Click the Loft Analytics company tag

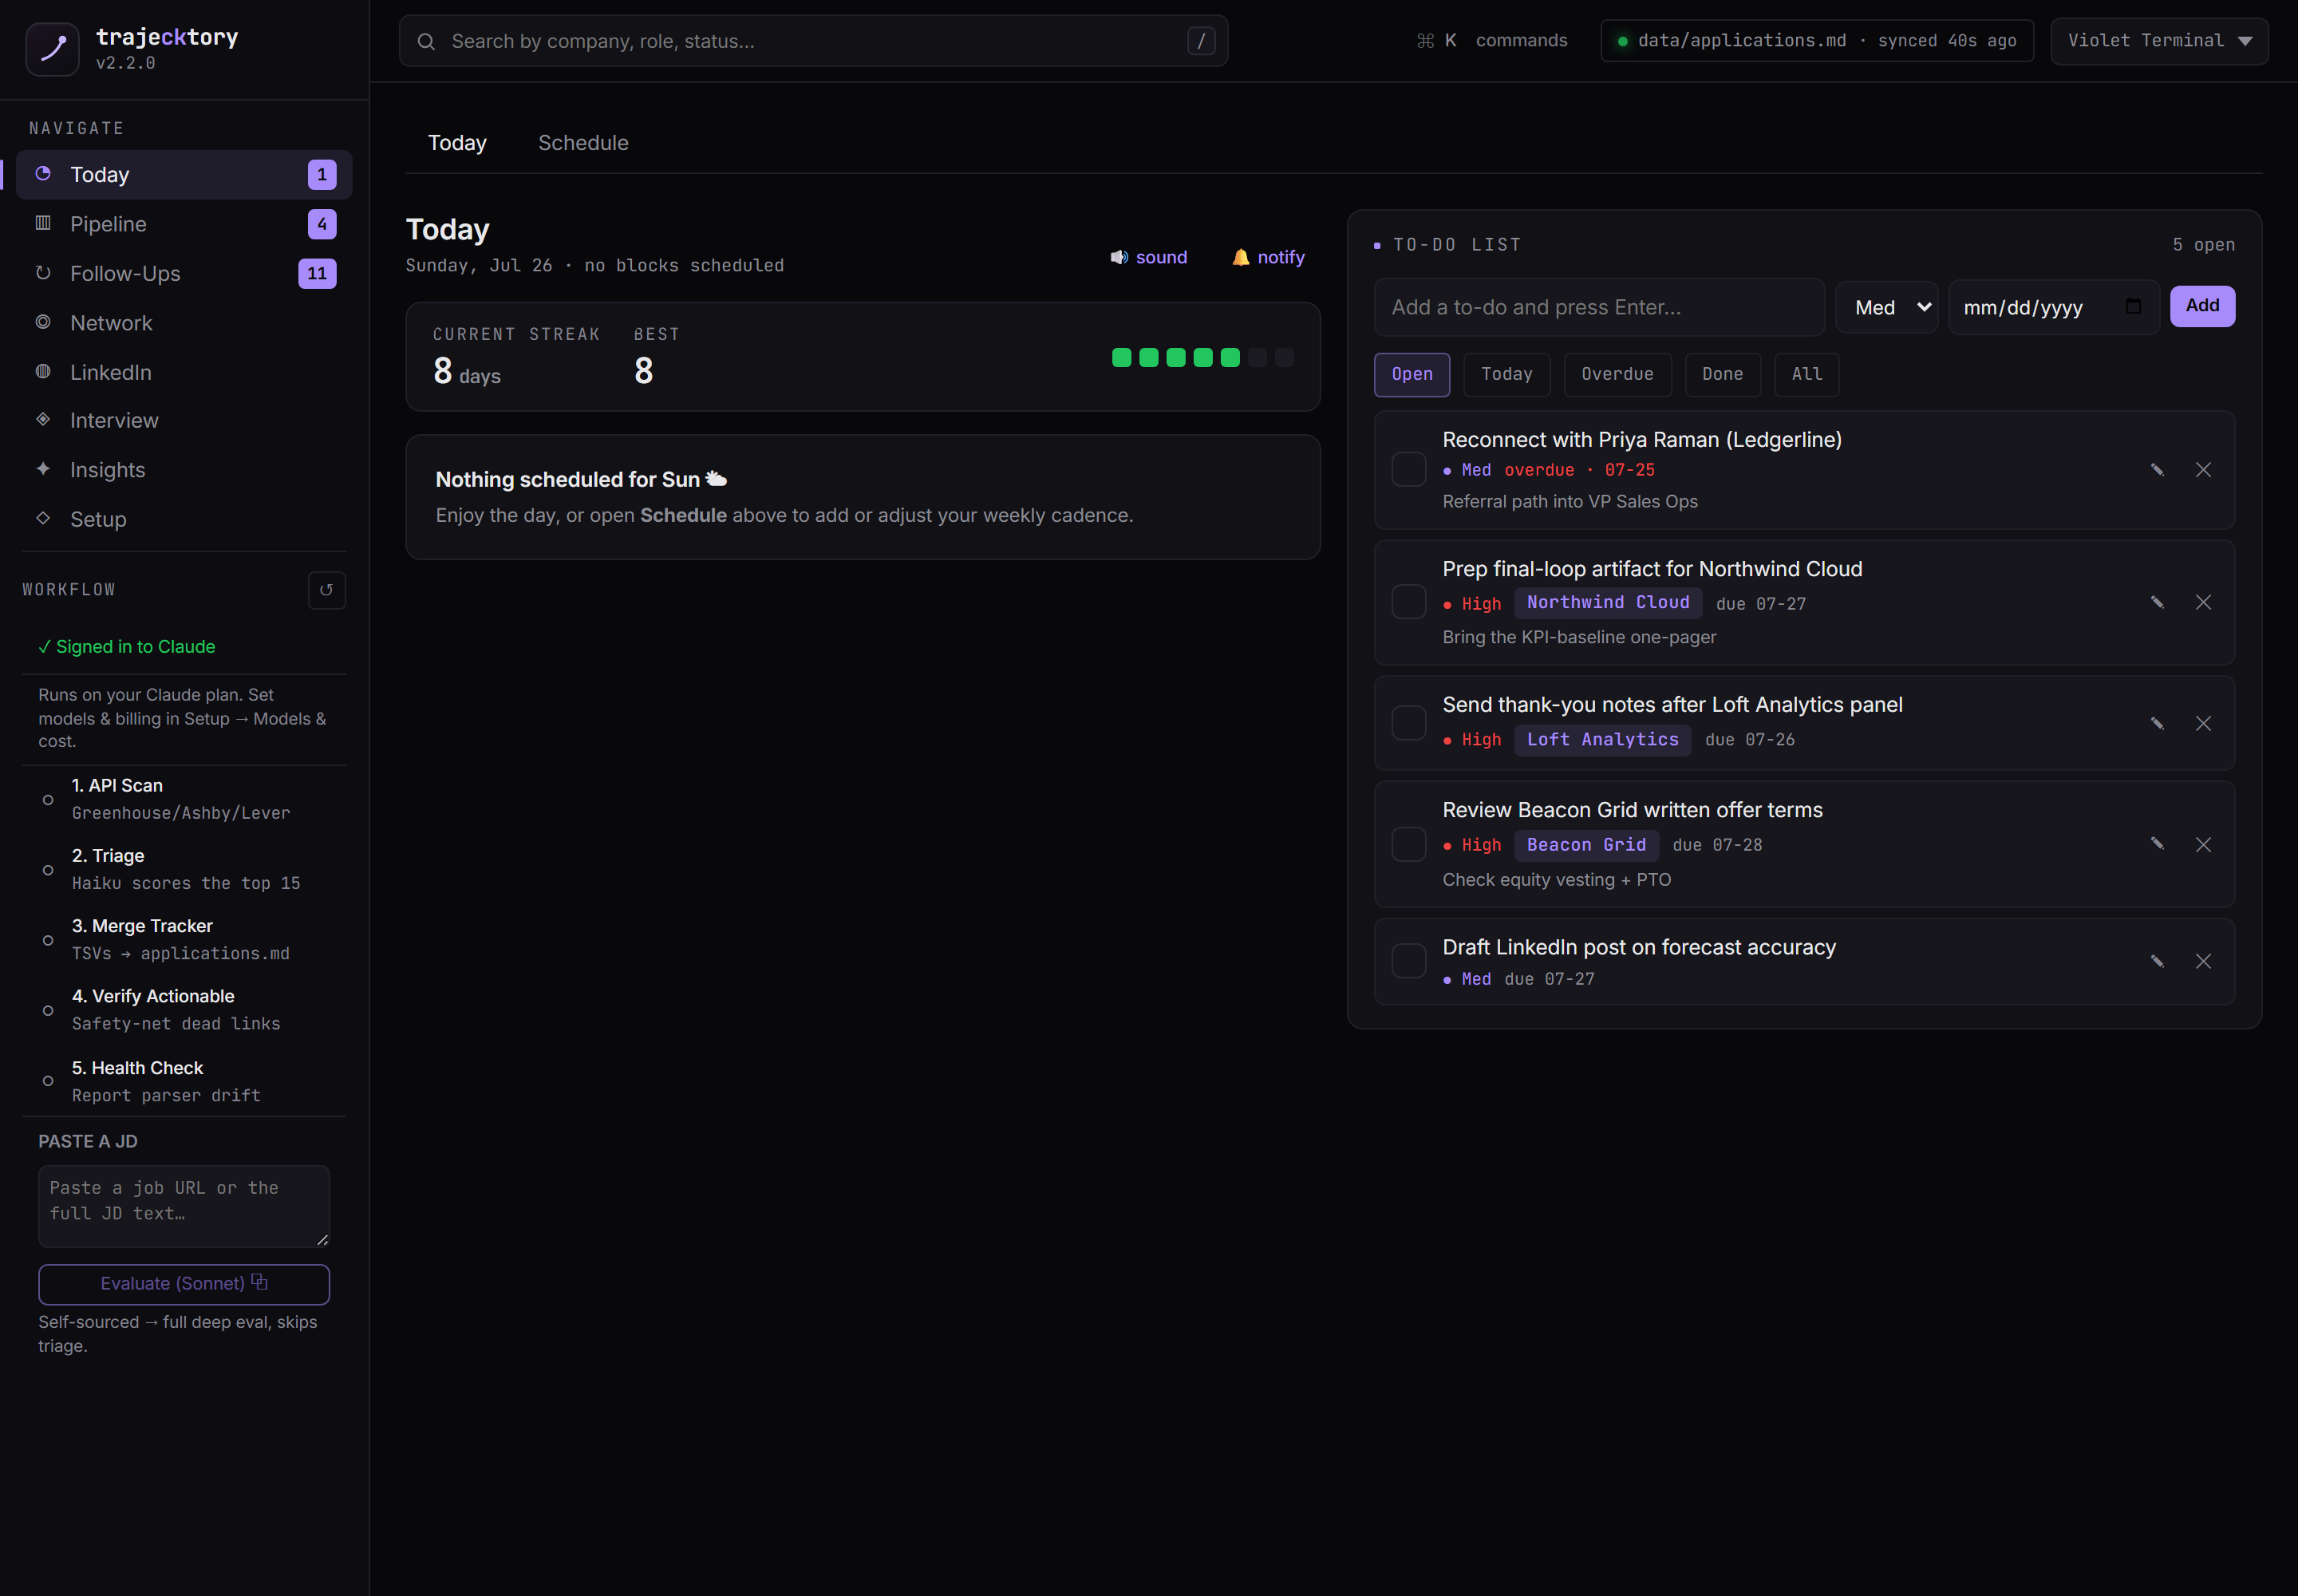pos(1602,739)
